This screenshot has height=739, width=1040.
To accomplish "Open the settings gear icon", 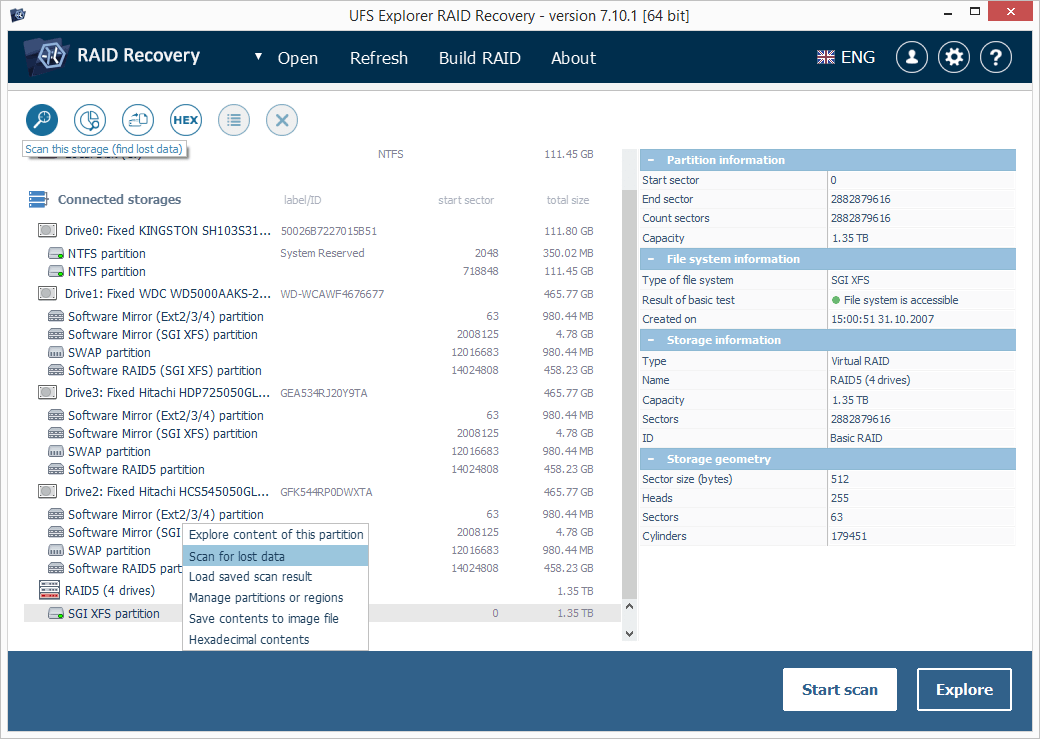I will [954, 58].
